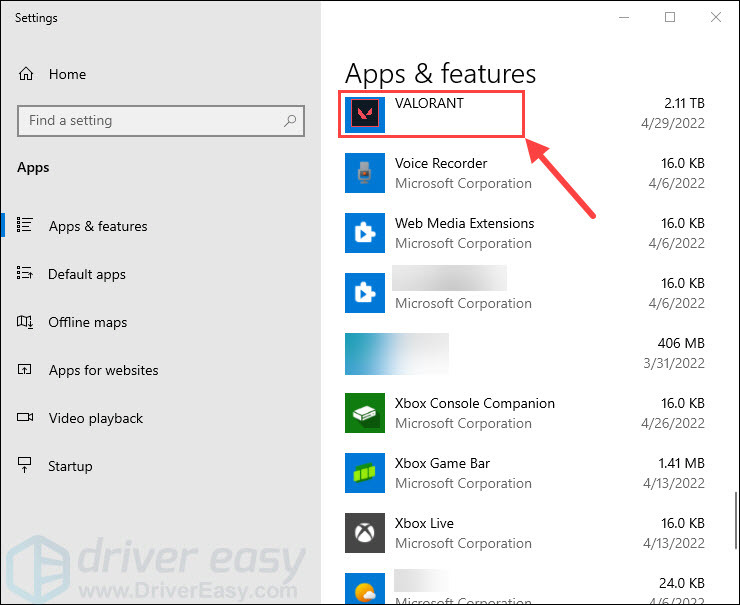Click the blurred-name extension icon dated 4/6/2022
Image resolution: width=740 pixels, height=605 pixels.
[x=365, y=293]
